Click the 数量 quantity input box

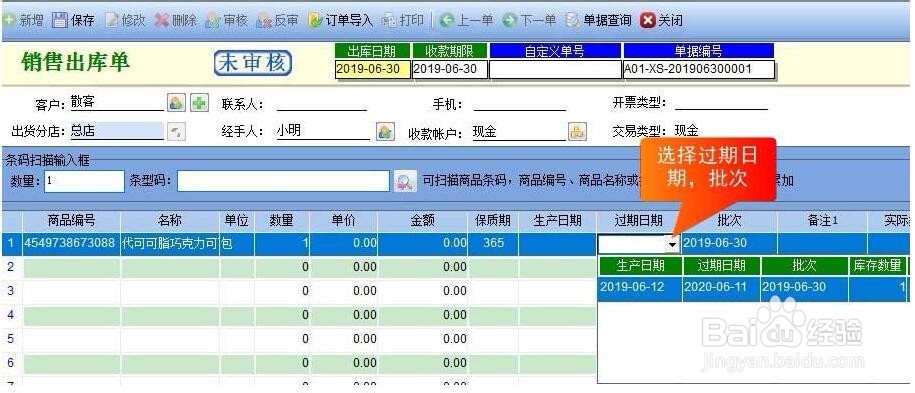click(x=84, y=181)
